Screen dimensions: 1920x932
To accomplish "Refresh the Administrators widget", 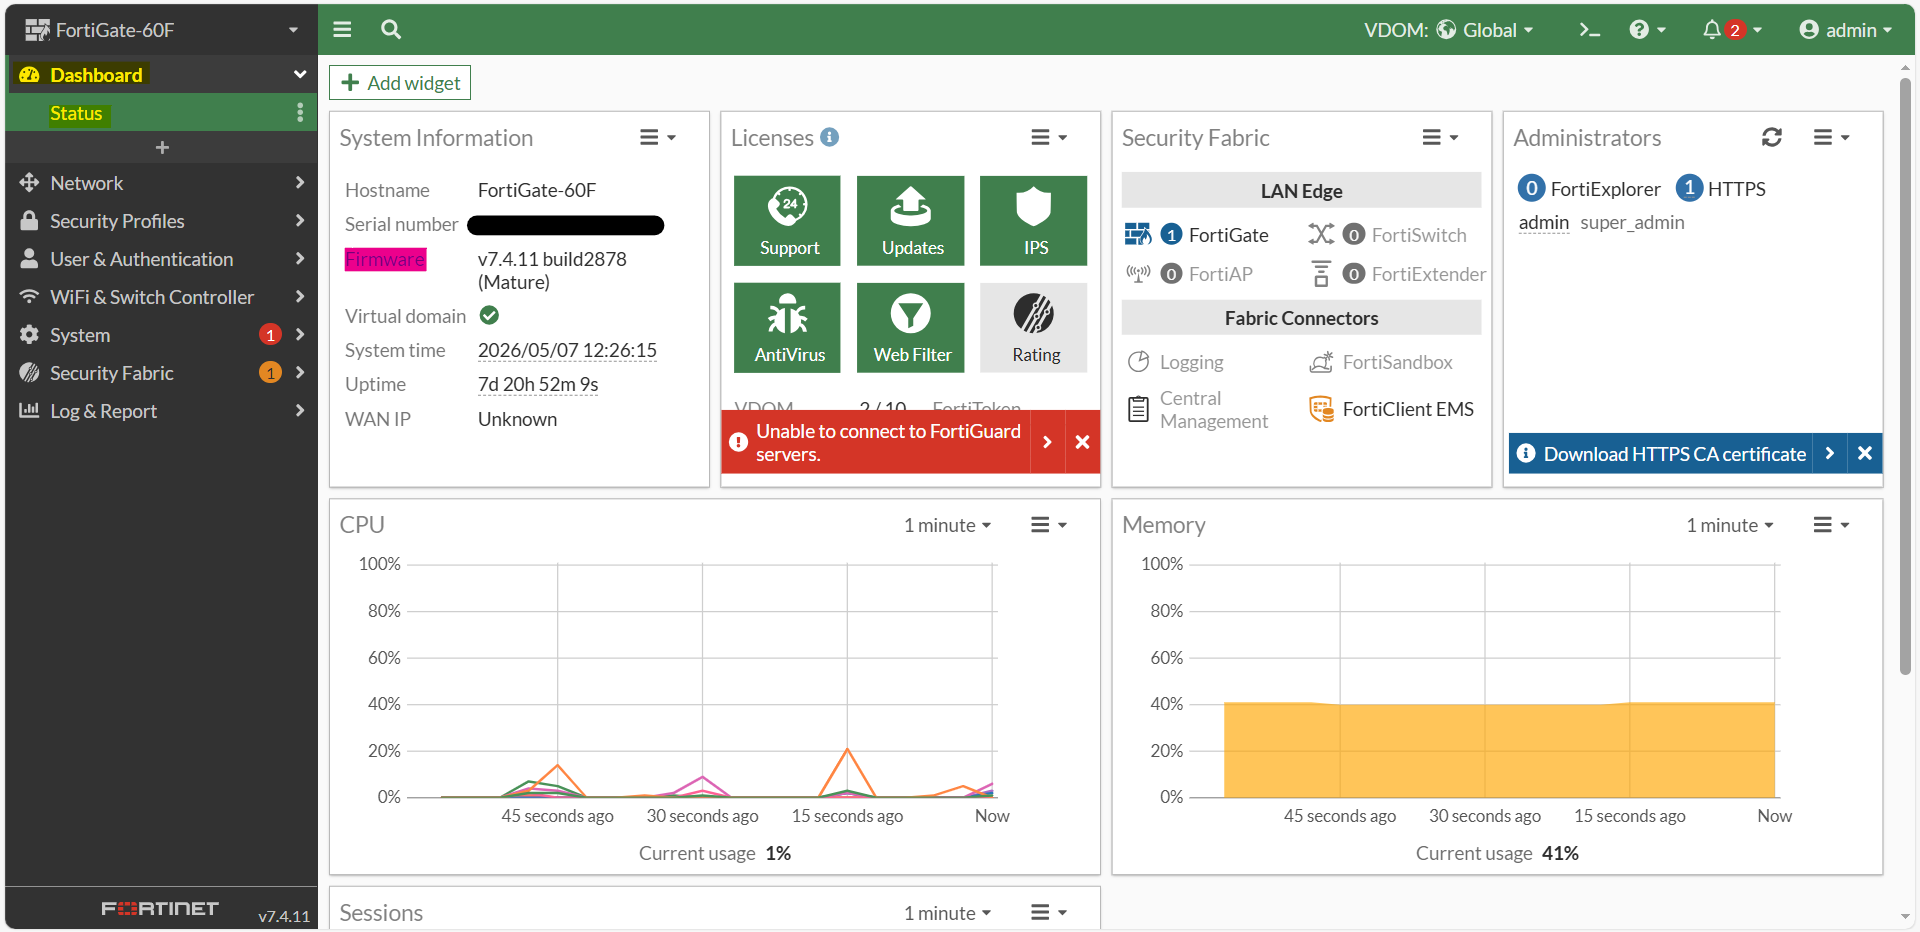I will pyautogui.click(x=1772, y=137).
